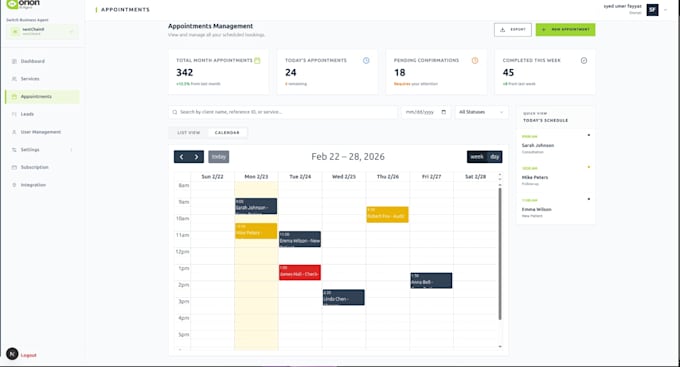Click the User Management person icon
680x367 pixels.
(x=14, y=132)
